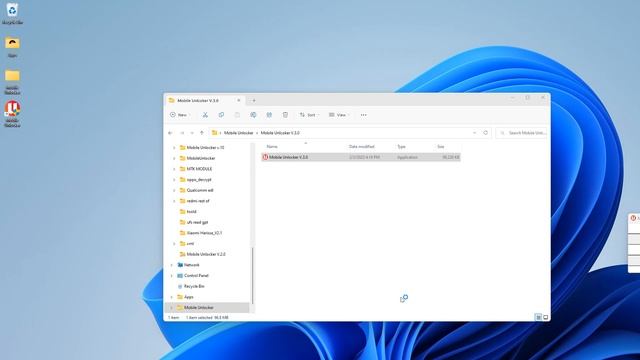
Task: Go back with the Back arrow
Action: [171, 133]
